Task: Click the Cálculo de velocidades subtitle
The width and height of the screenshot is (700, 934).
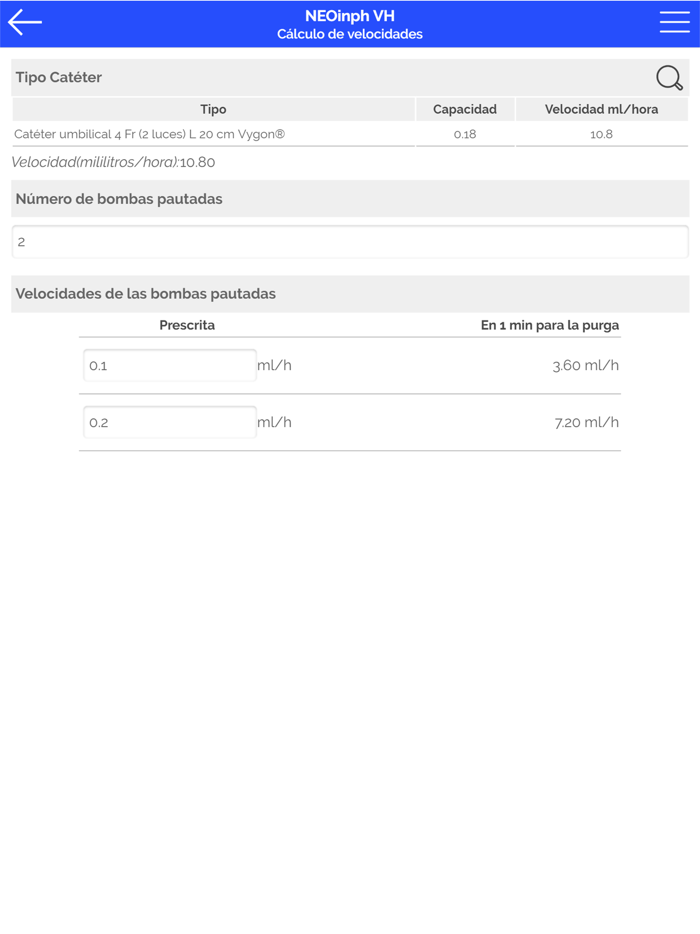Action: point(350,34)
